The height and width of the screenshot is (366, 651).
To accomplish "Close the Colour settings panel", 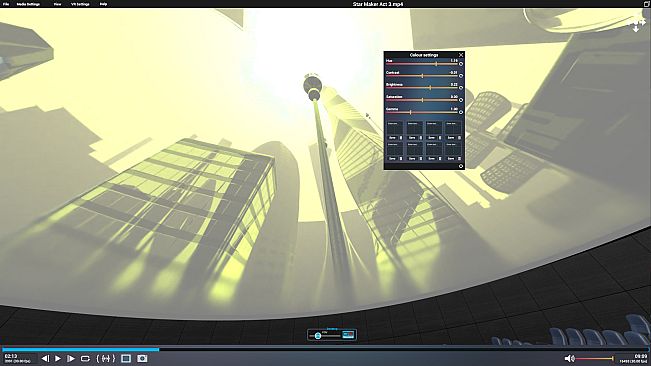I will tap(461, 55).
